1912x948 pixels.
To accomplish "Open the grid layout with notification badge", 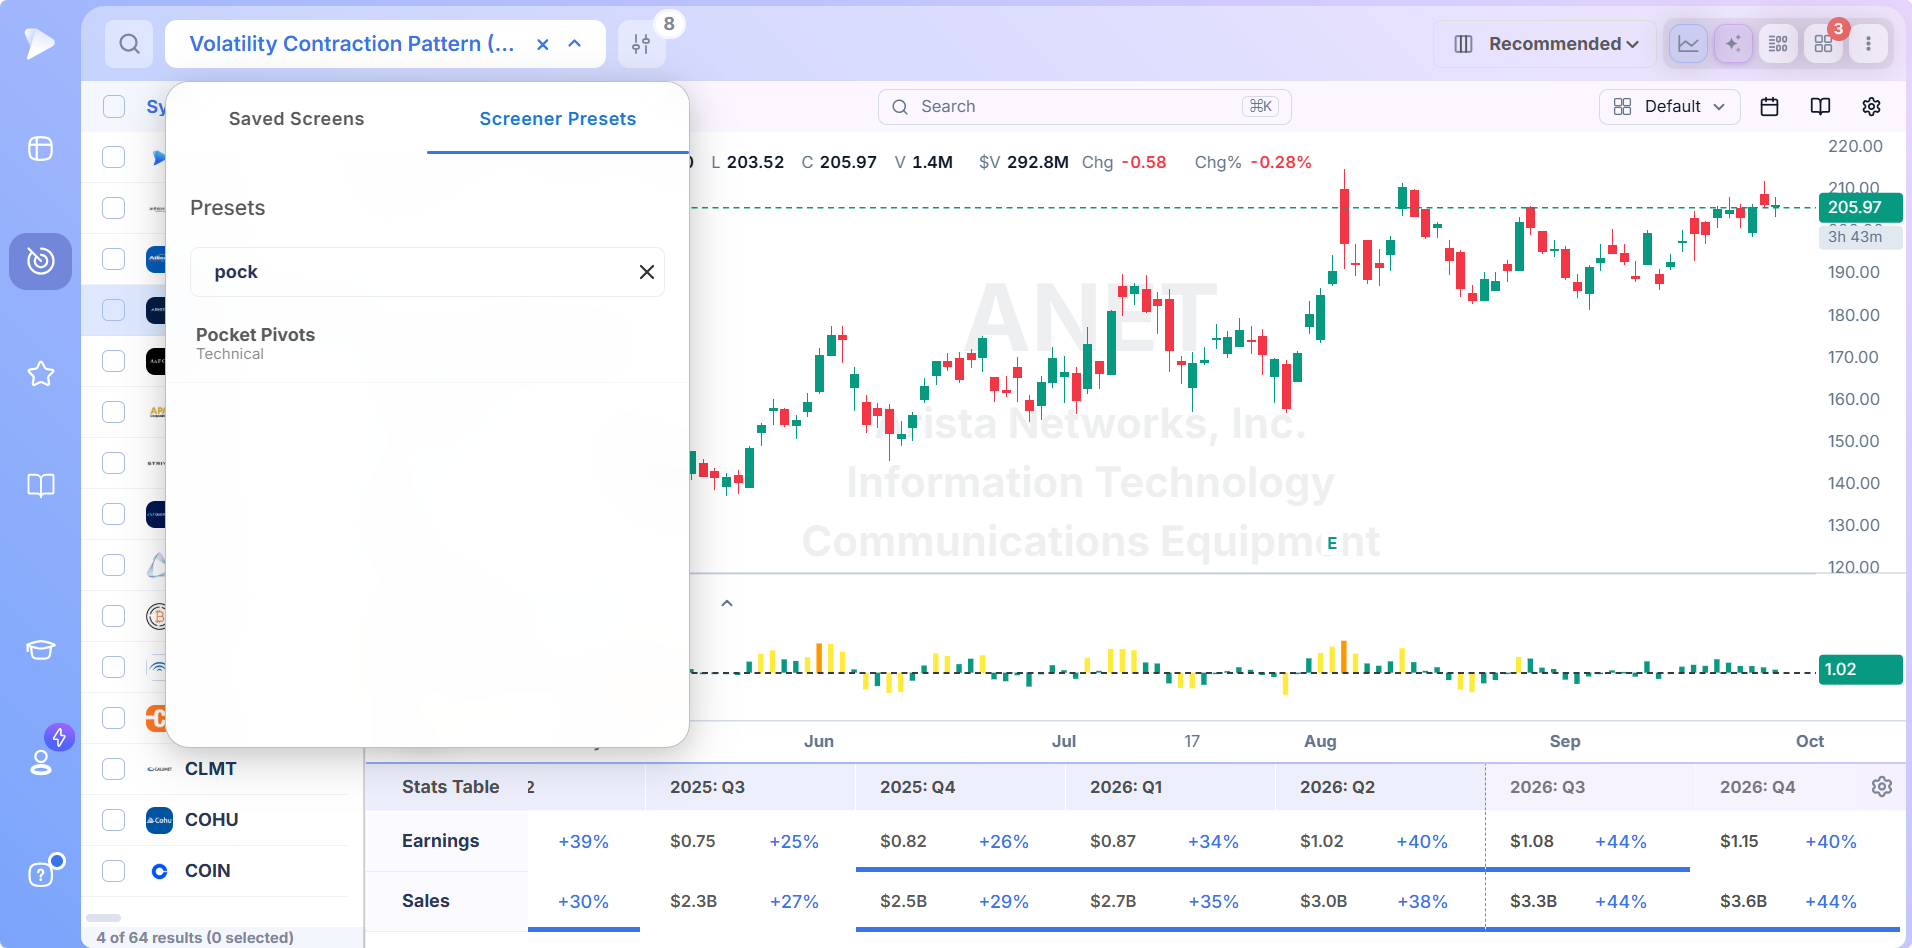I will coord(1824,44).
